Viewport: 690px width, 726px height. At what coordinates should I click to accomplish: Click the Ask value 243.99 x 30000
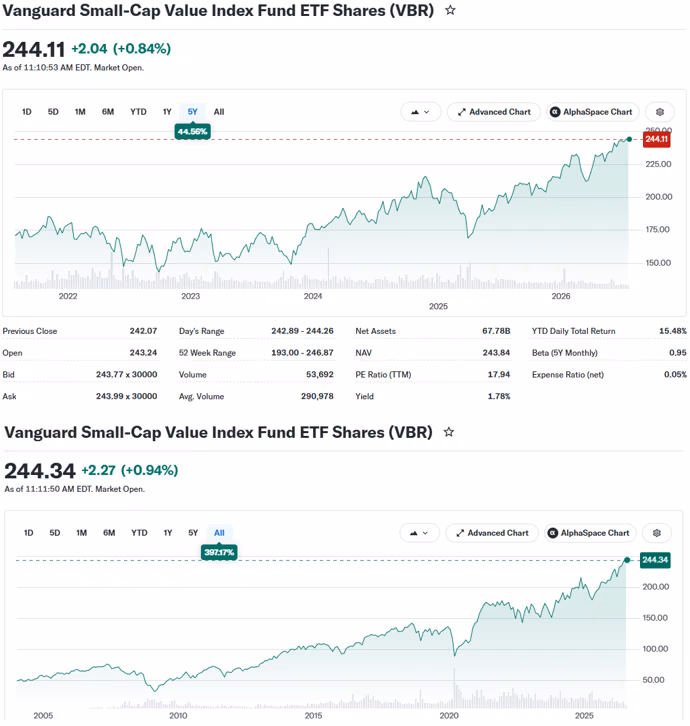[126, 396]
